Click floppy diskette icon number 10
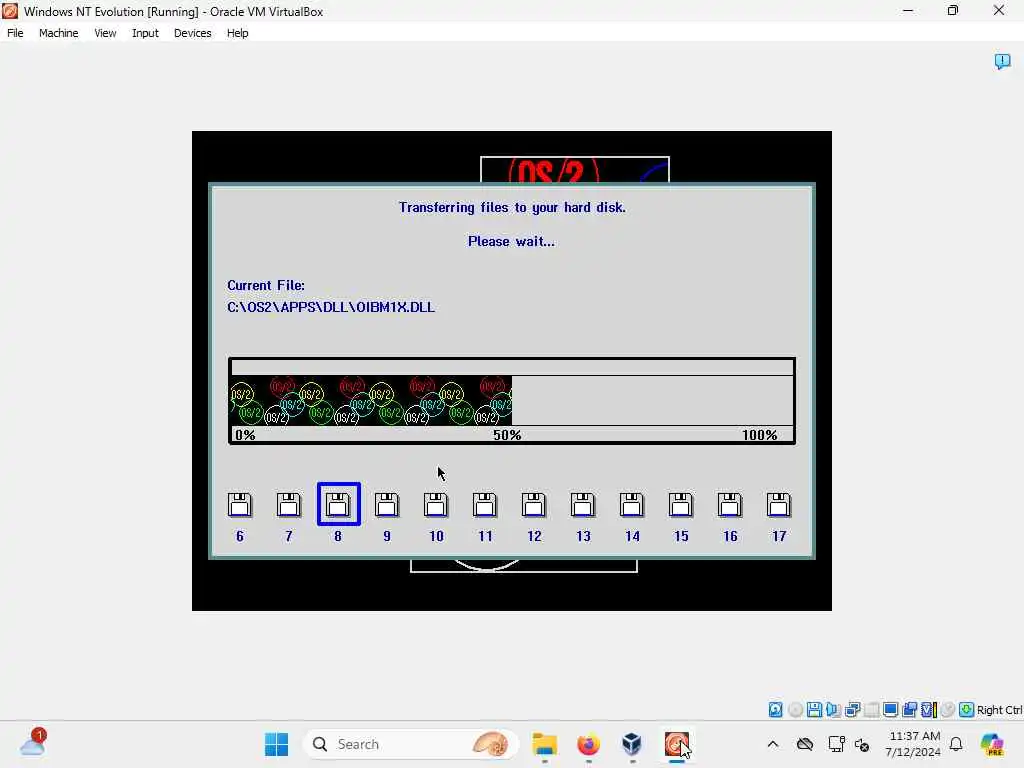1024x768 pixels. coord(436,505)
